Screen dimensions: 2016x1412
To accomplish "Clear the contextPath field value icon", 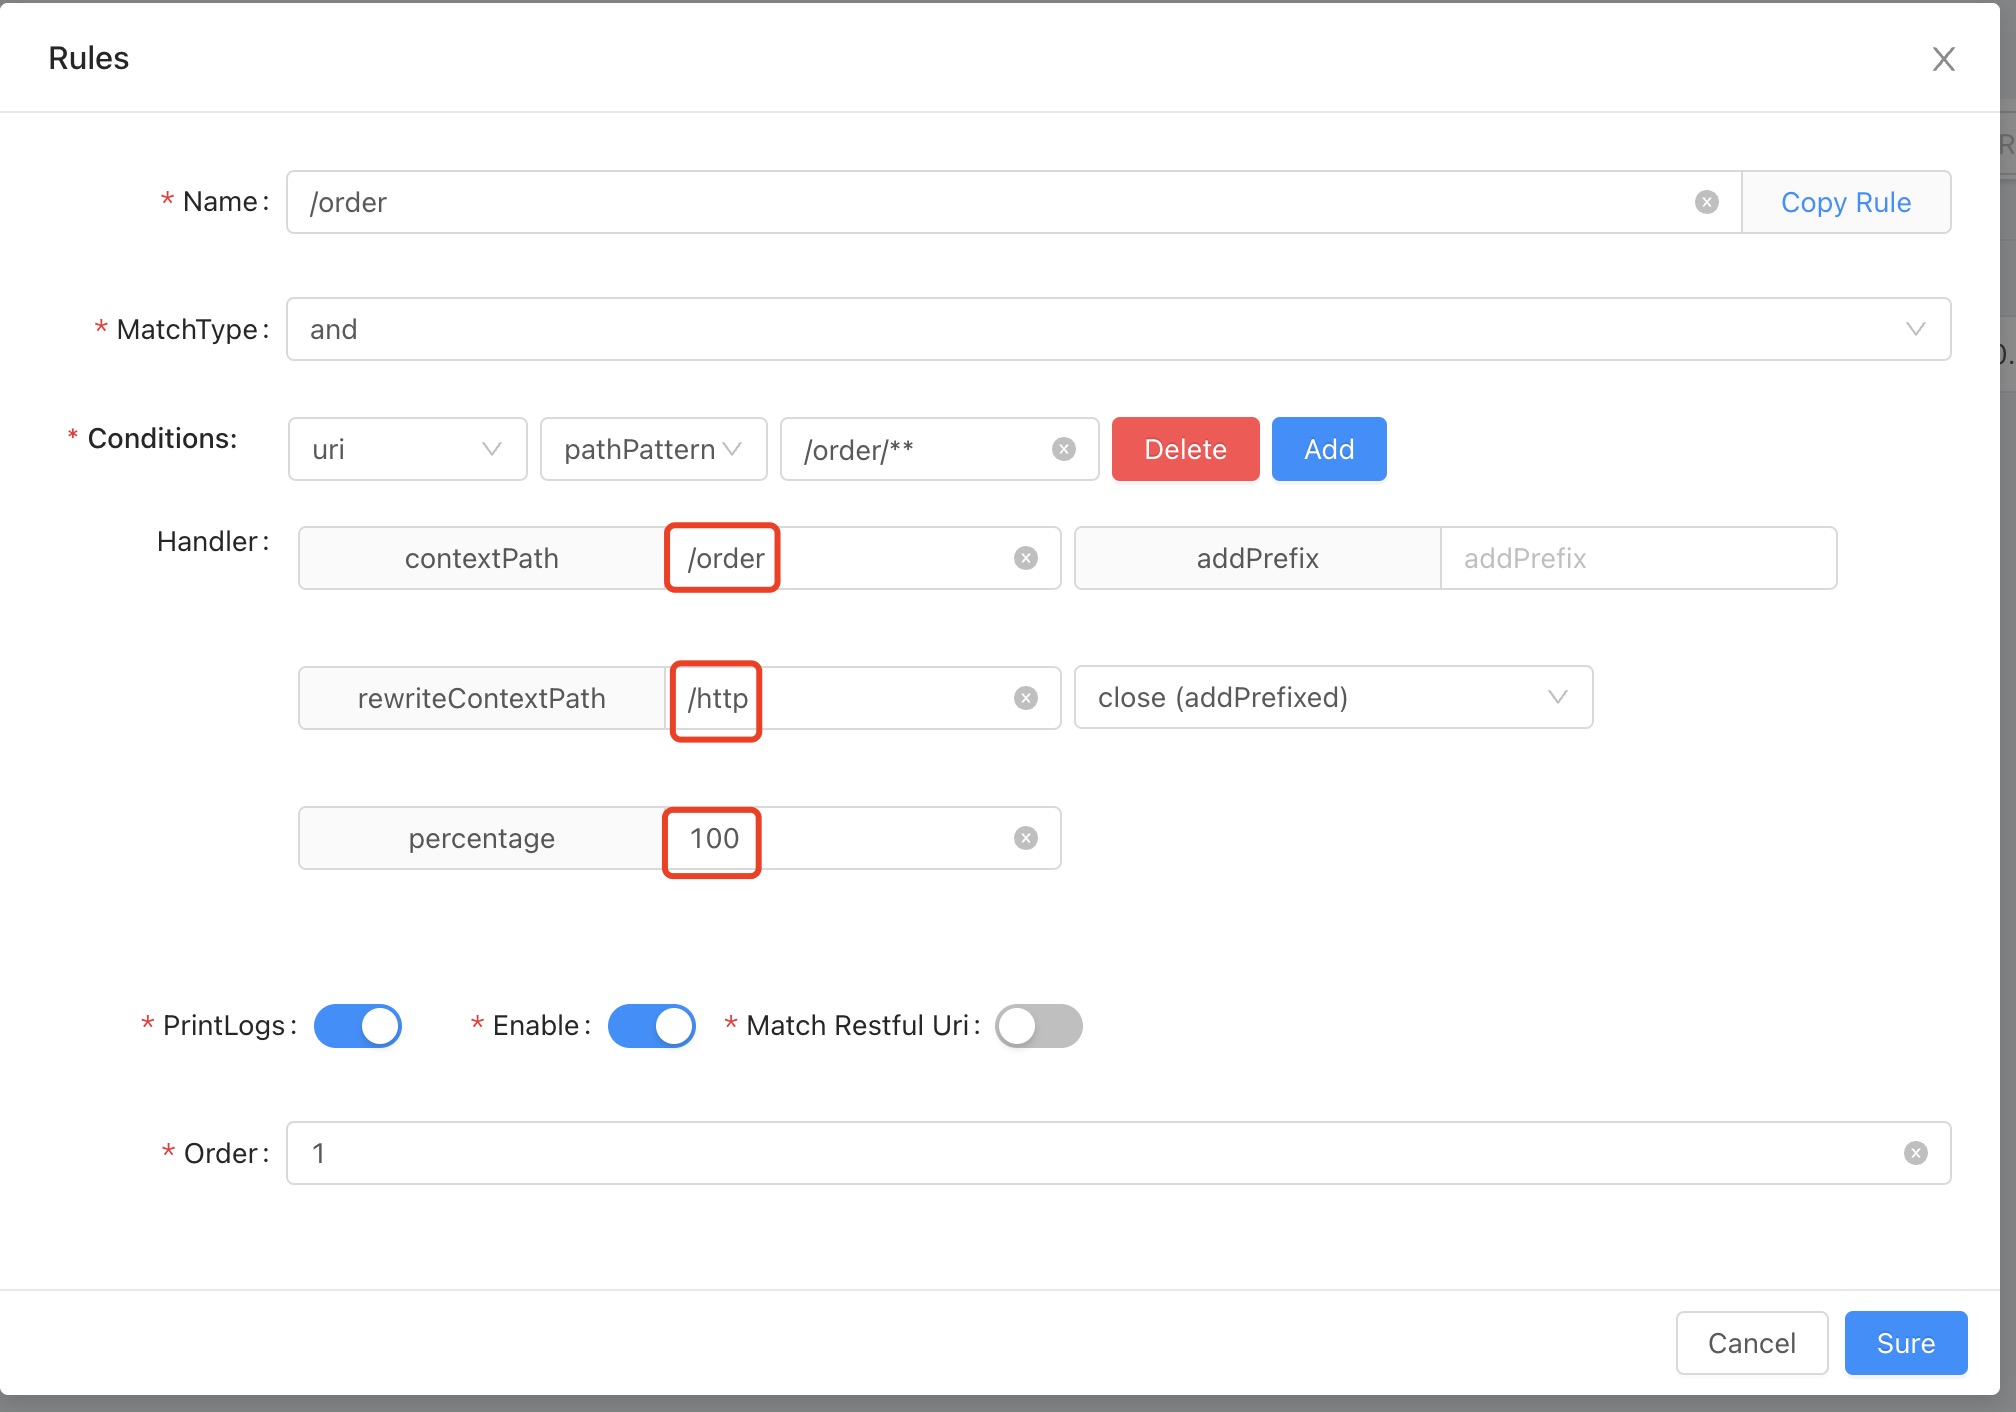I will [1025, 558].
